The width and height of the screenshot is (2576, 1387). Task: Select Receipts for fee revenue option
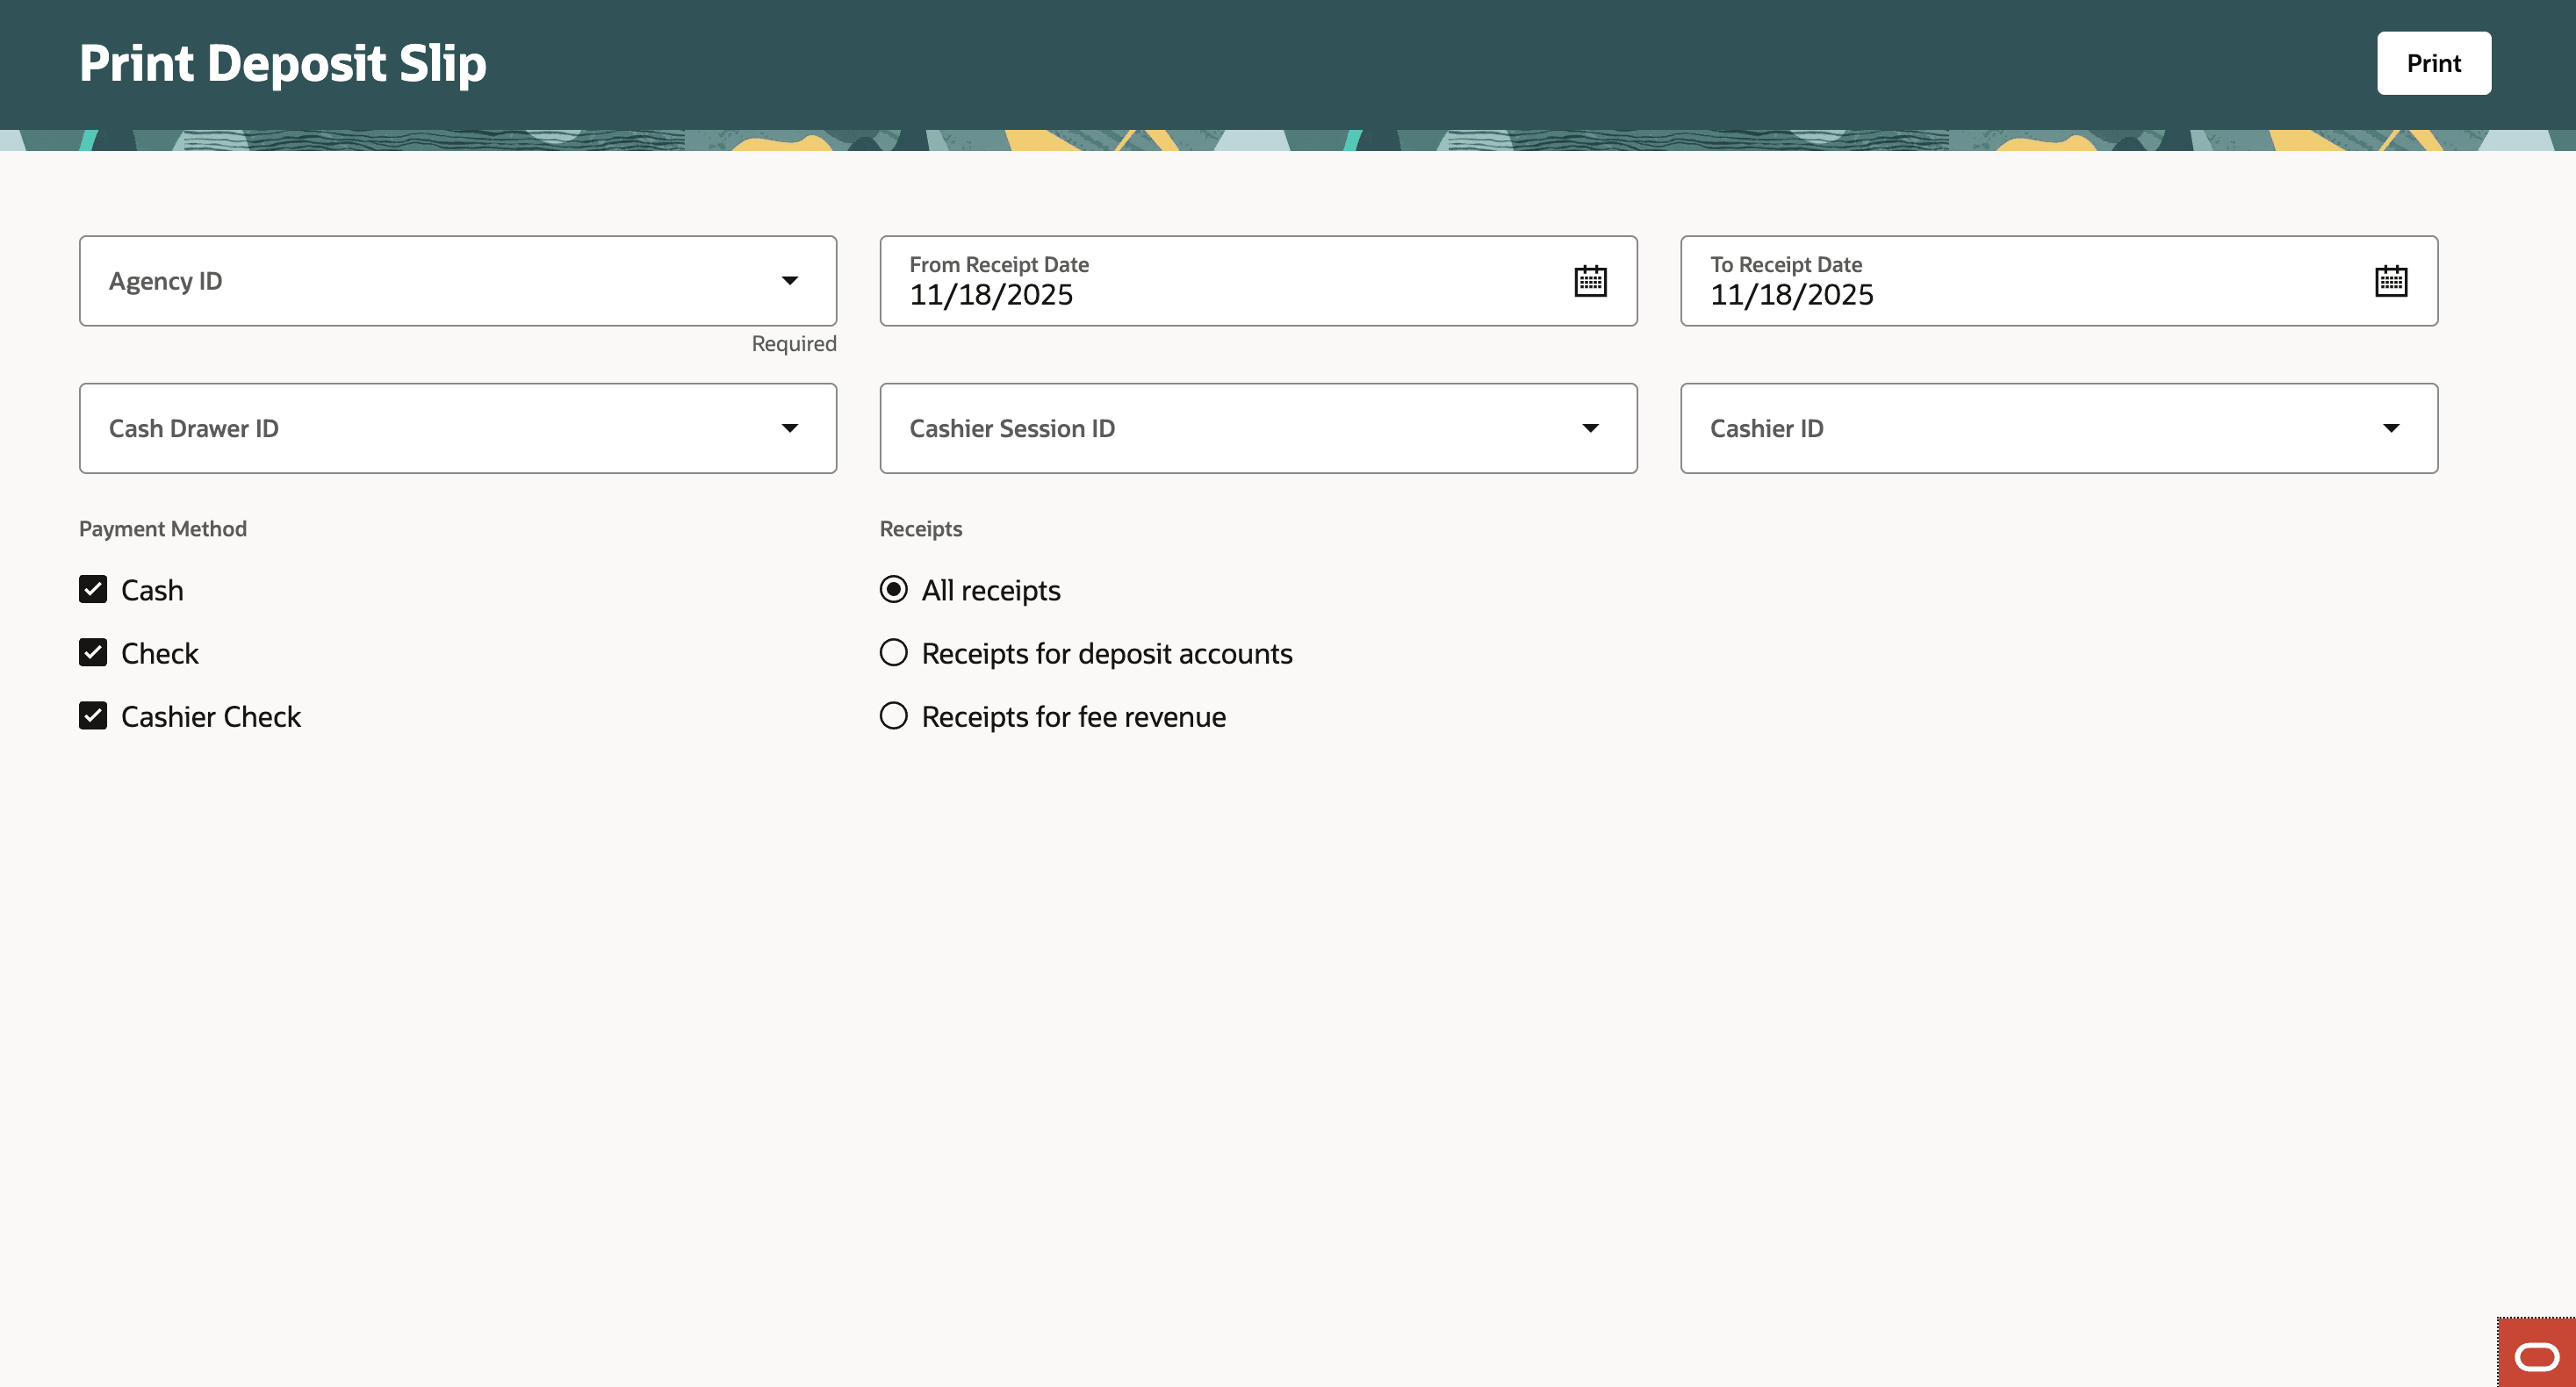coord(893,716)
